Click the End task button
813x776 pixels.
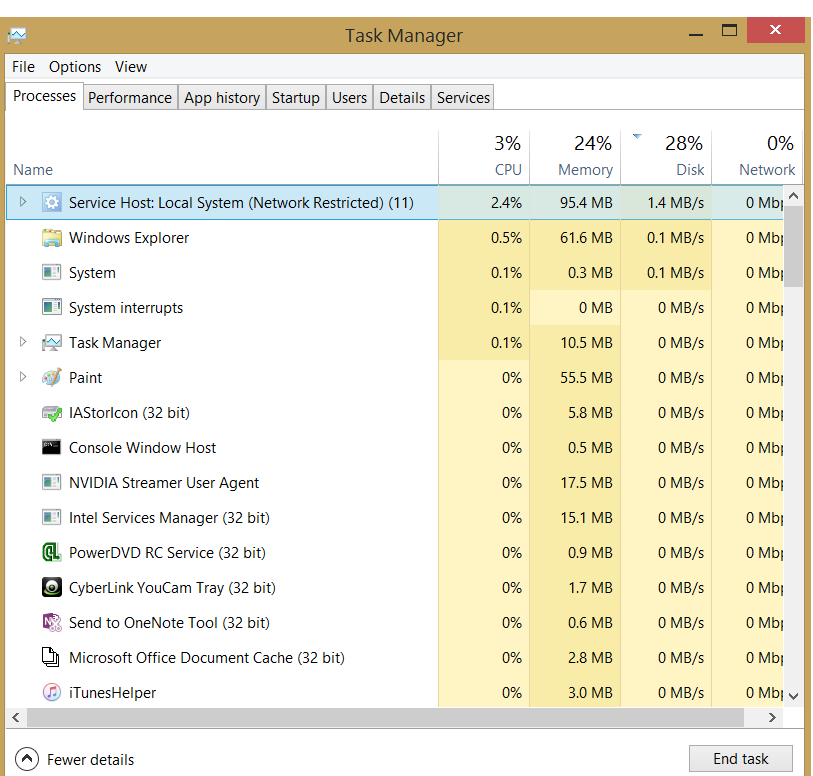(740, 759)
